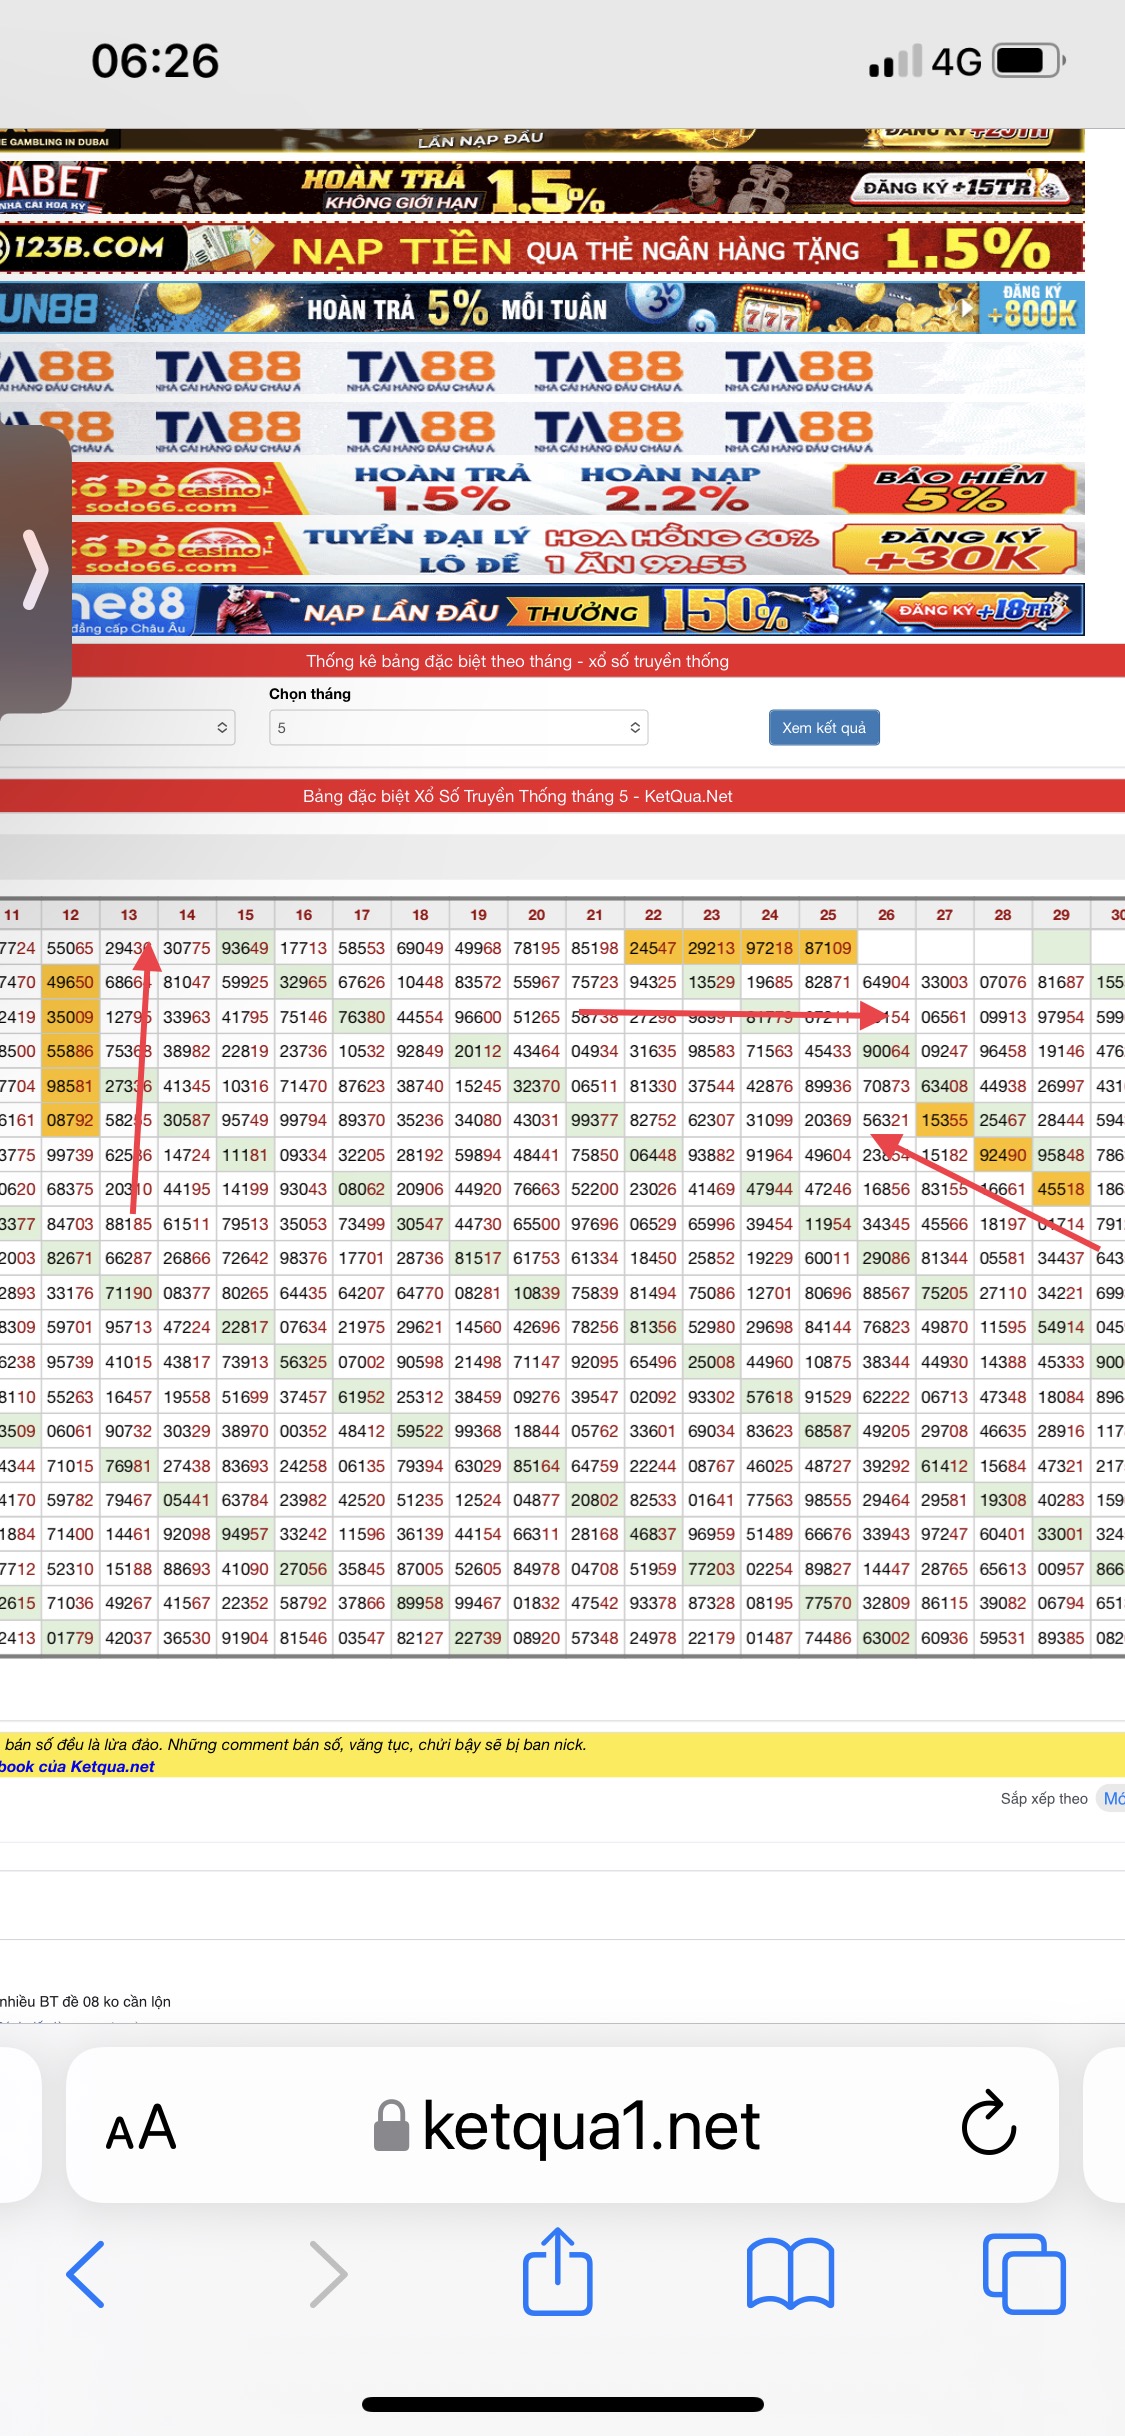
Task: Open Safari tabs overview icon
Action: 1024,2274
